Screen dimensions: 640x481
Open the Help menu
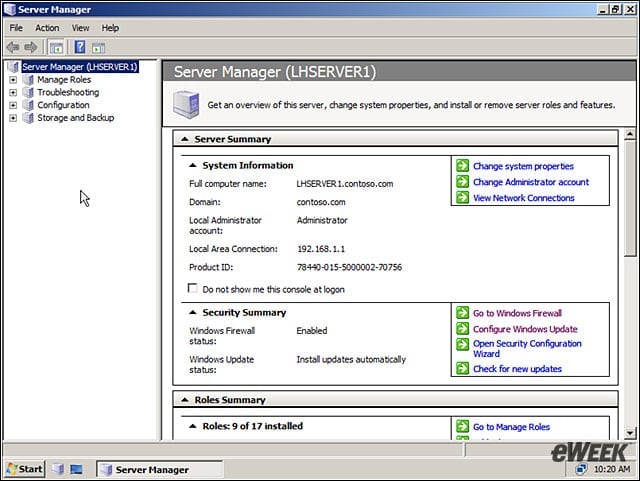(110, 28)
